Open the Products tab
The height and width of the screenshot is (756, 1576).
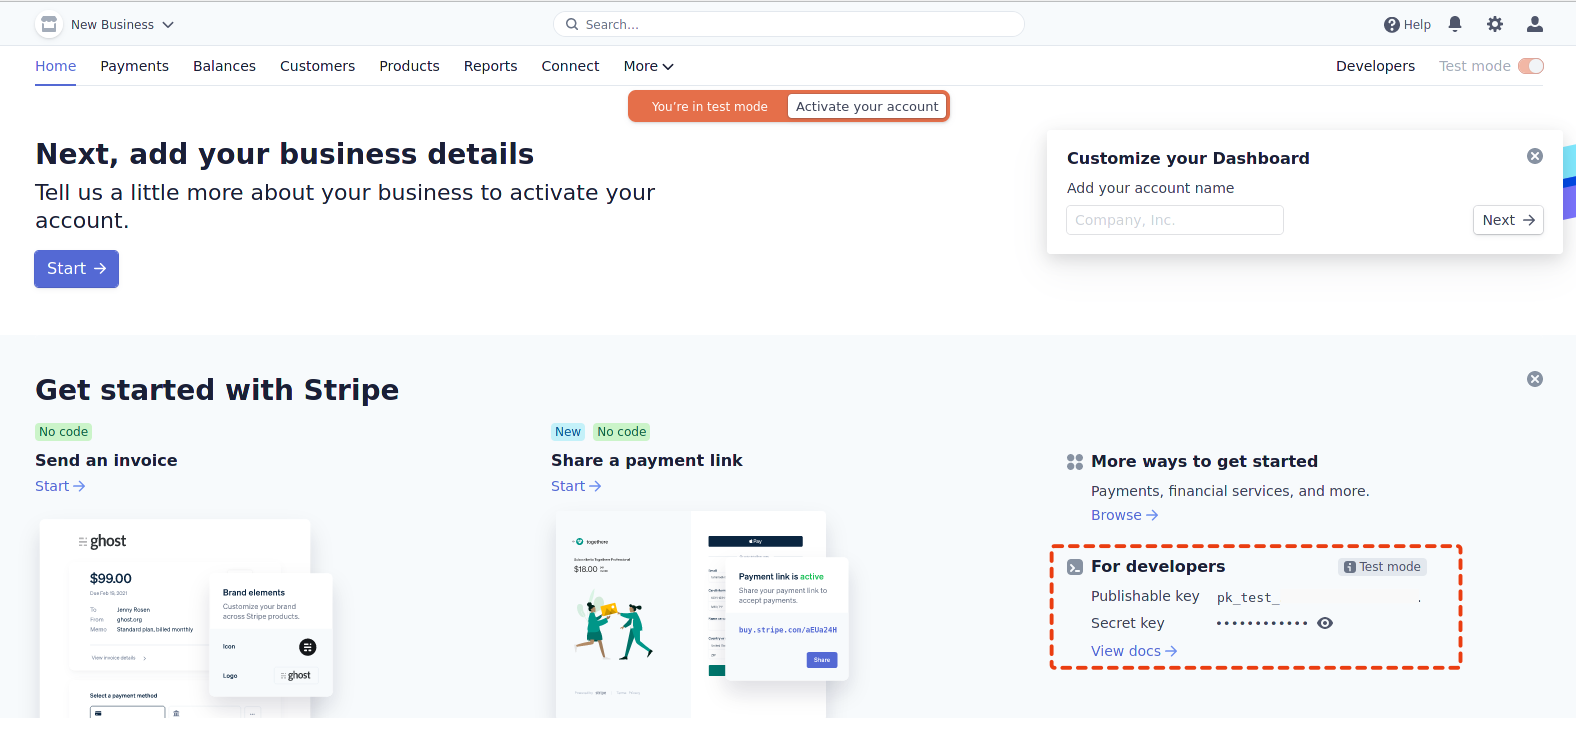[409, 66]
